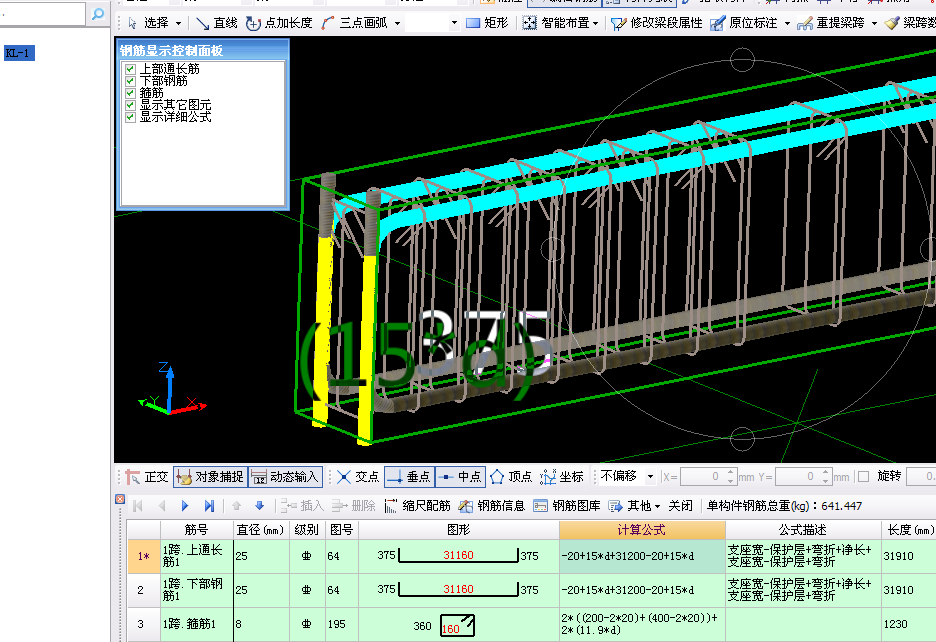
Task: Expand the 三点画弧 dropdown arrow
Action: [x=398, y=23]
